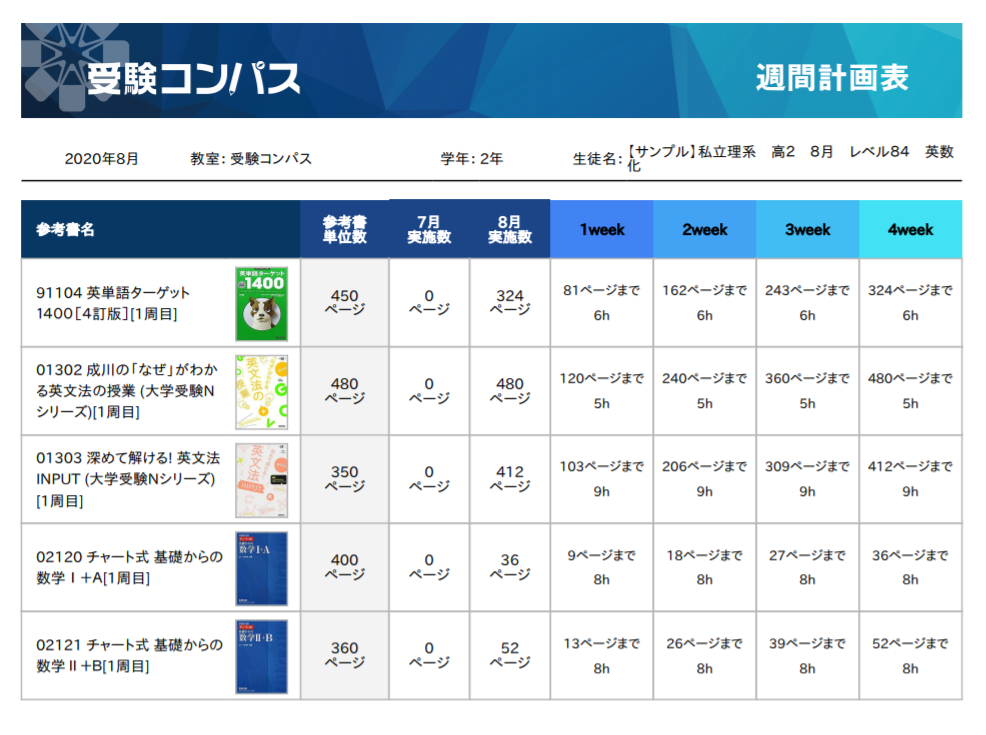Click the 2020年8月 date label
Image resolution: width=986 pixels, height=735 pixels.
[x=101, y=158]
